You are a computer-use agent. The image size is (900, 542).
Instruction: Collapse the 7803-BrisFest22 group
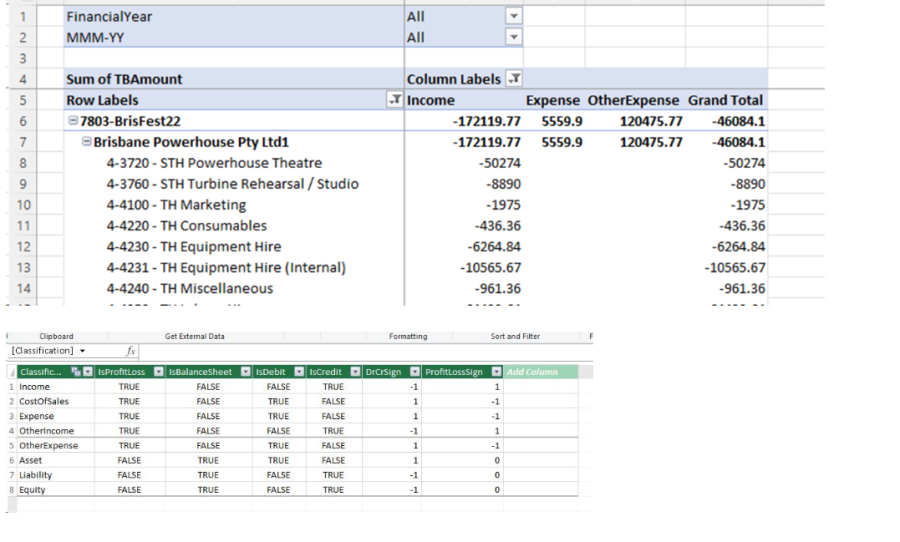(x=73, y=121)
